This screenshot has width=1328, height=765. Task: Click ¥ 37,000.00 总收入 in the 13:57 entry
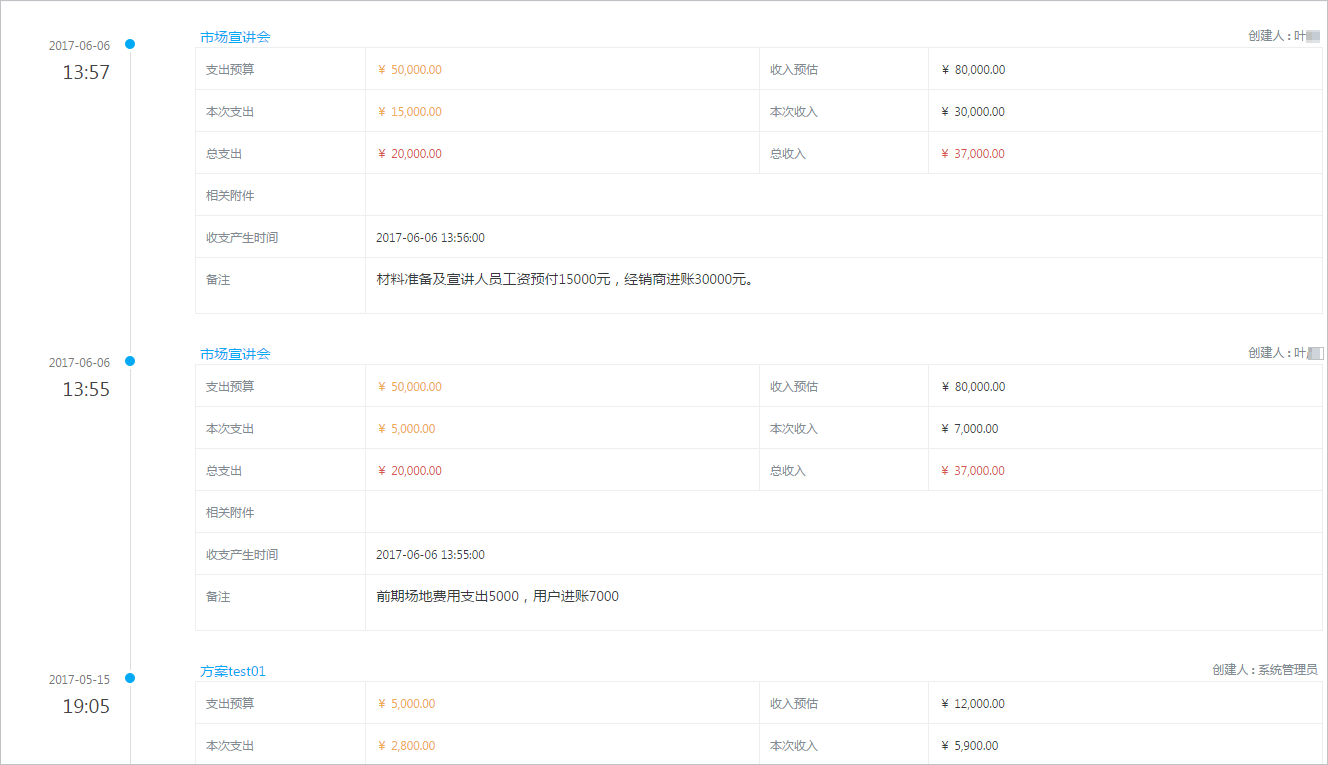(973, 154)
